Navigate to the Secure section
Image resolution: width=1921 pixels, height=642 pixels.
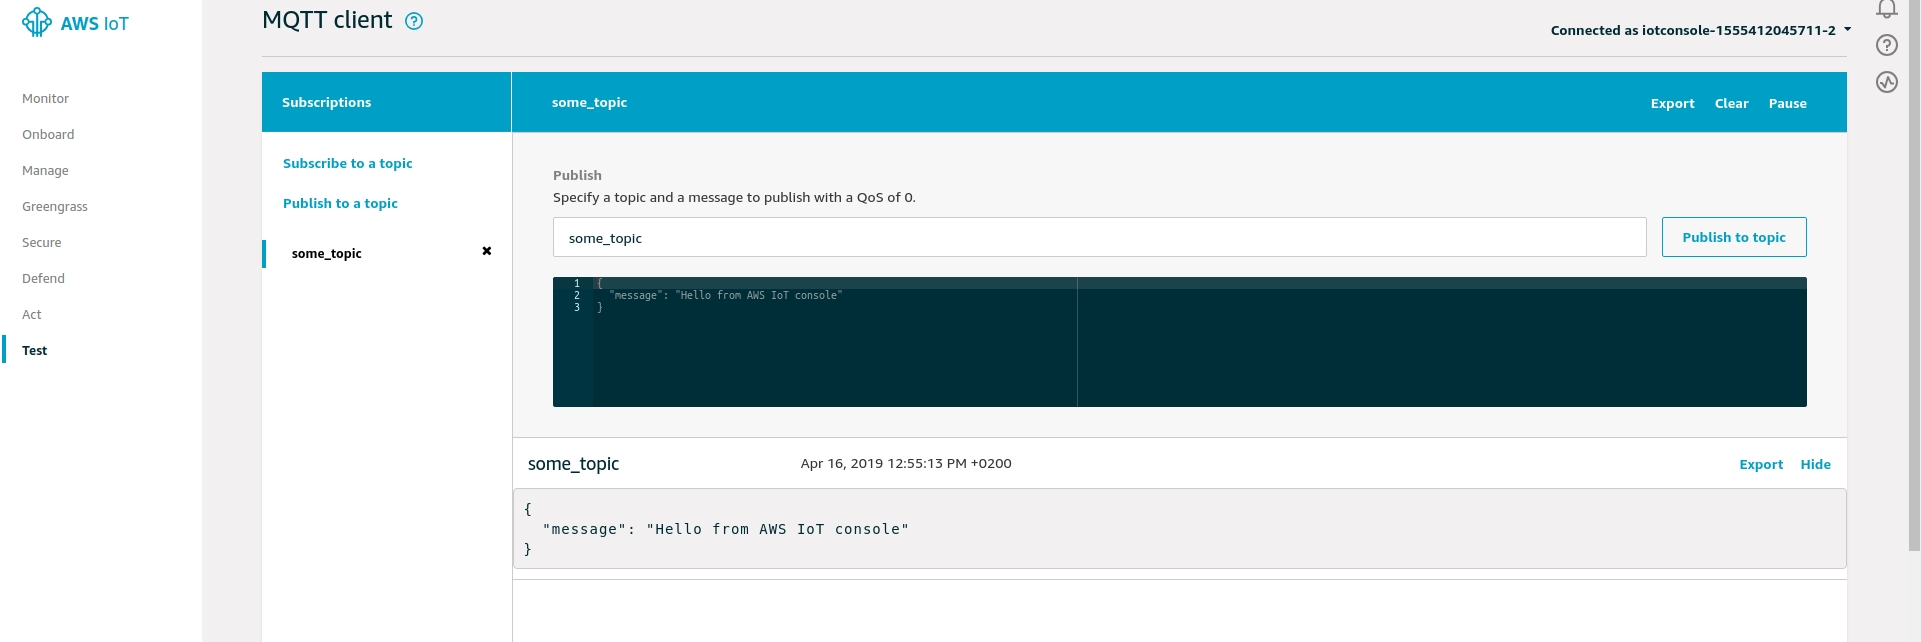[x=42, y=243]
